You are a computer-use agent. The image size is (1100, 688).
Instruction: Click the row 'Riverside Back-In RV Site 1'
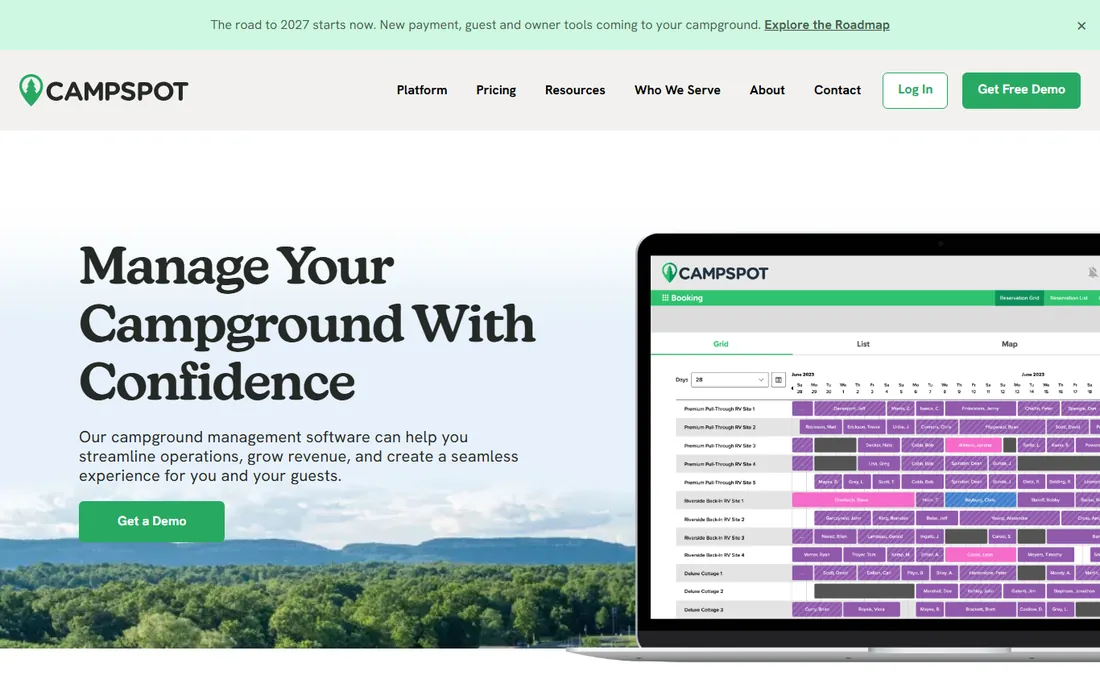pyautogui.click(x=713, y=501)
